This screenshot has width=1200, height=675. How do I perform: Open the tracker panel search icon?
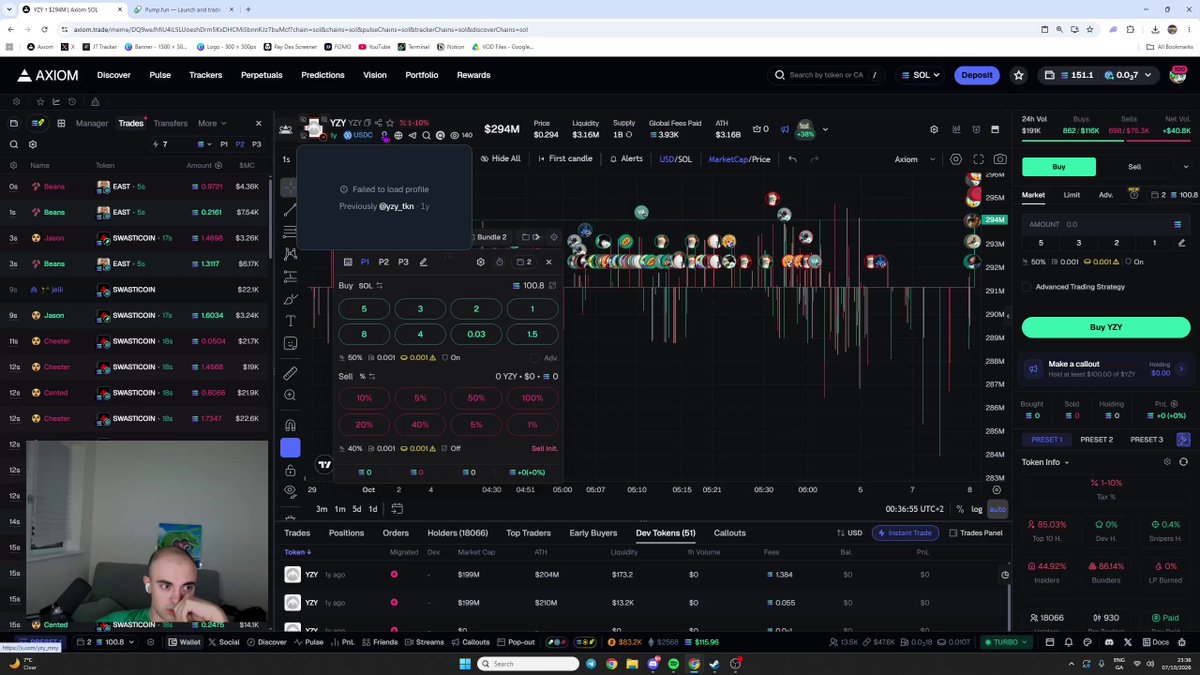click(x=14, y=144)
